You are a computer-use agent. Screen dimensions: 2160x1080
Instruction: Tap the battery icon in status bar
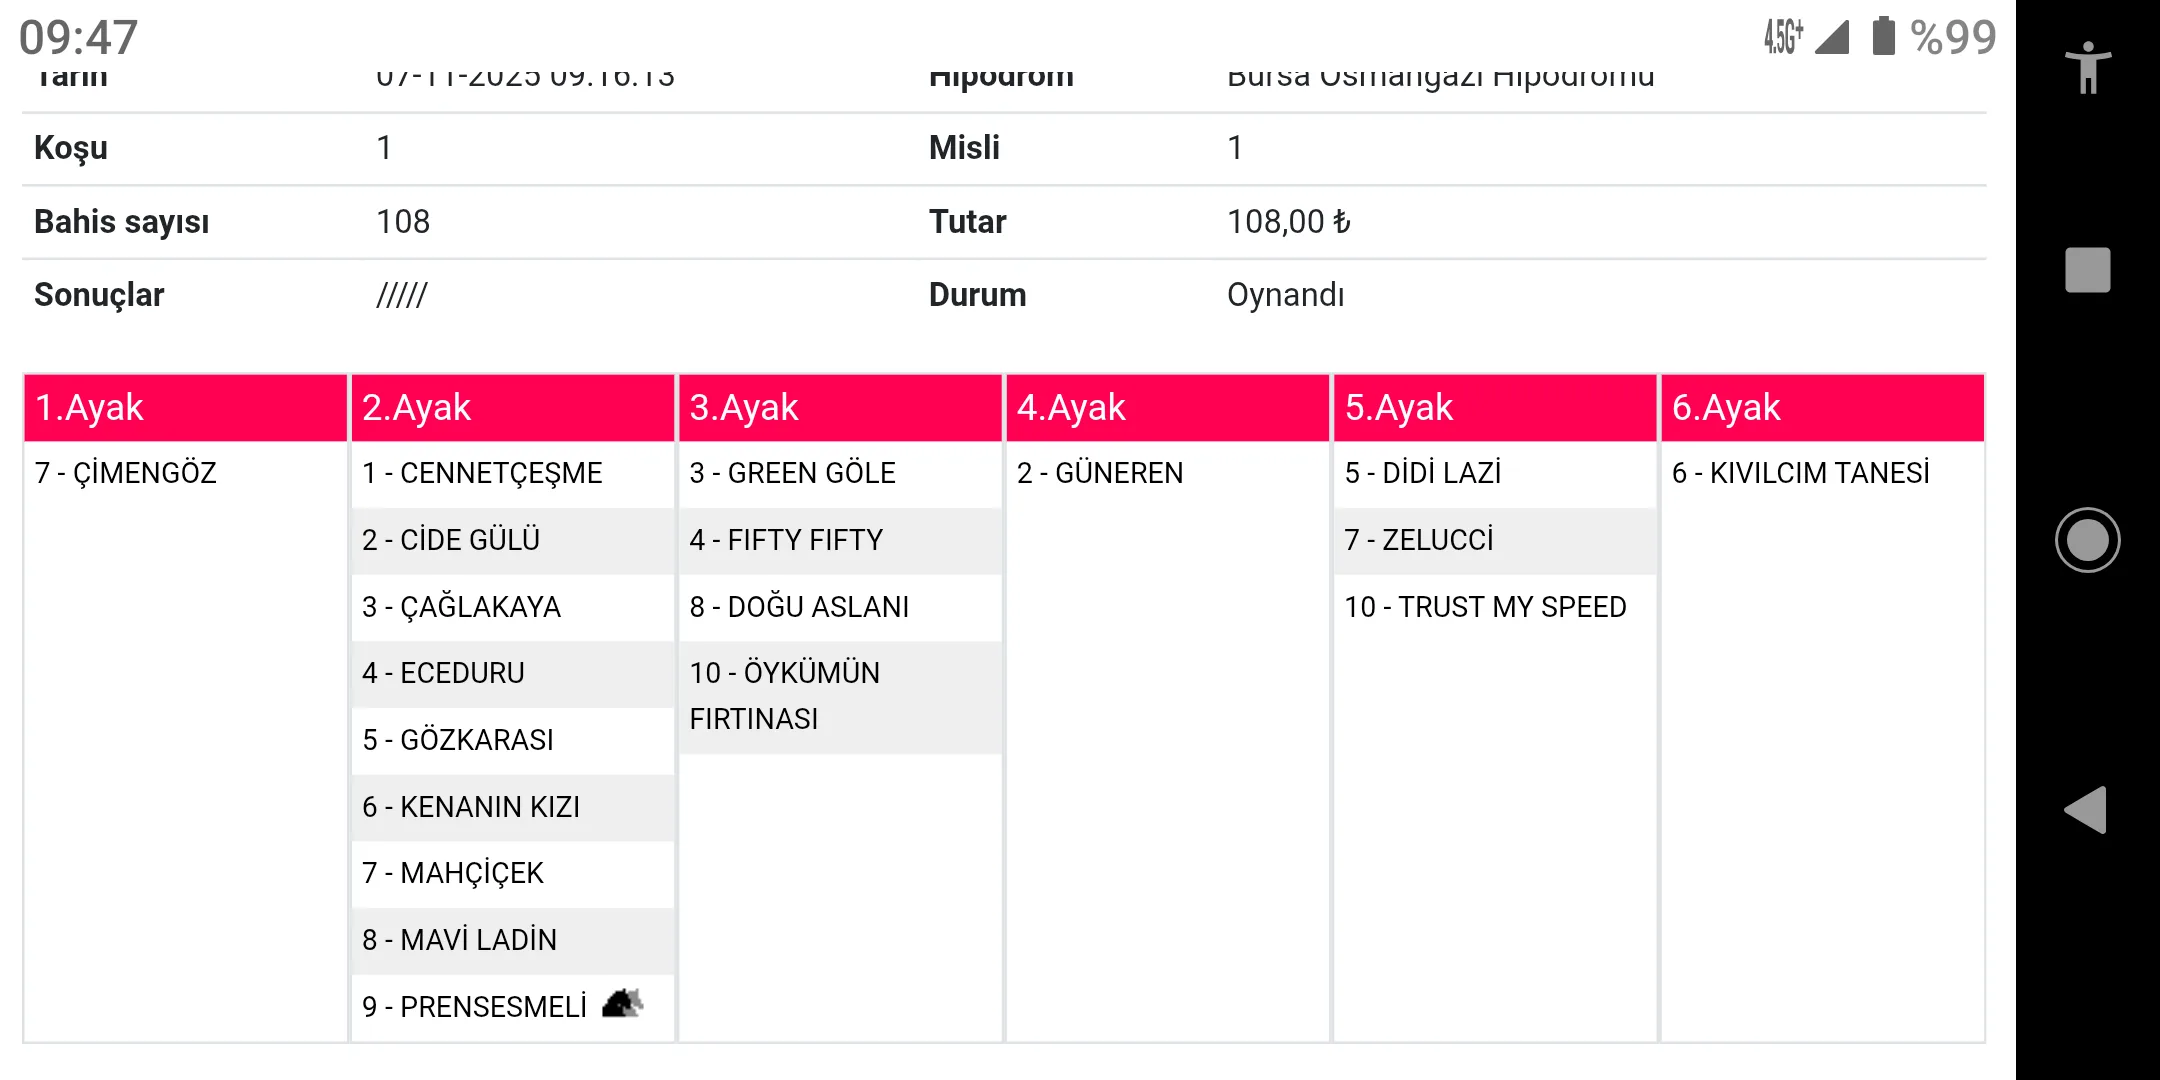pyautogui.click(x=1883, y=36)
